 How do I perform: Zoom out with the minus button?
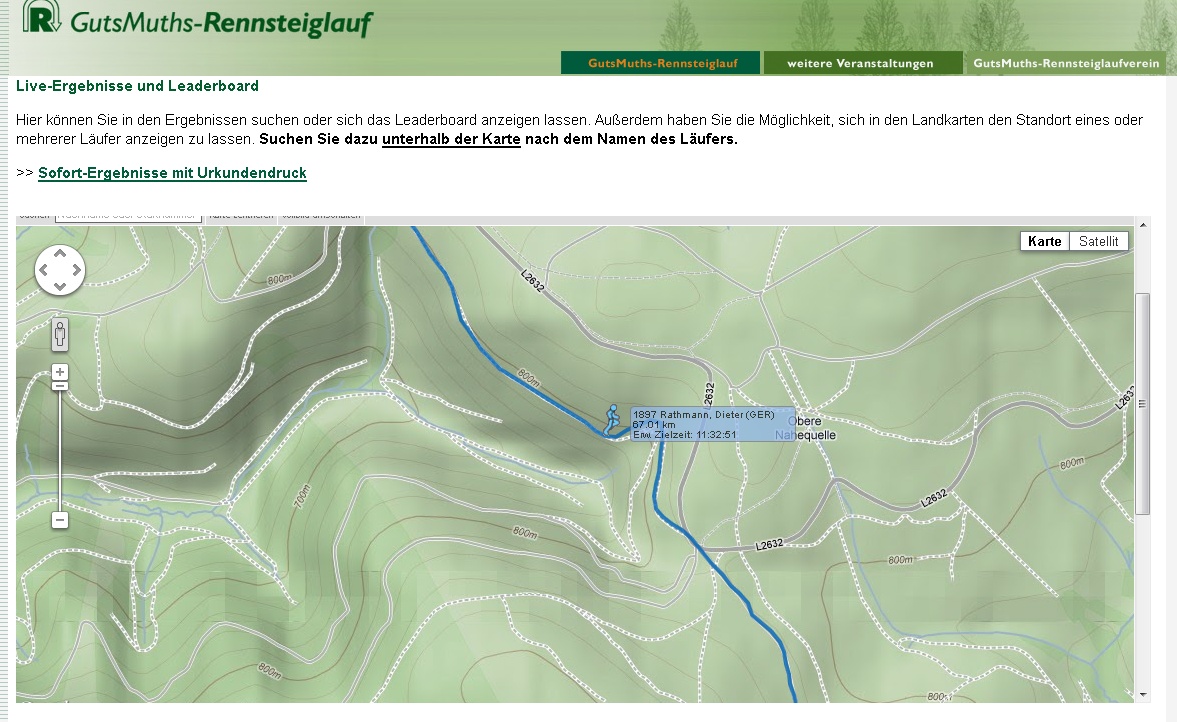(60, 519)
